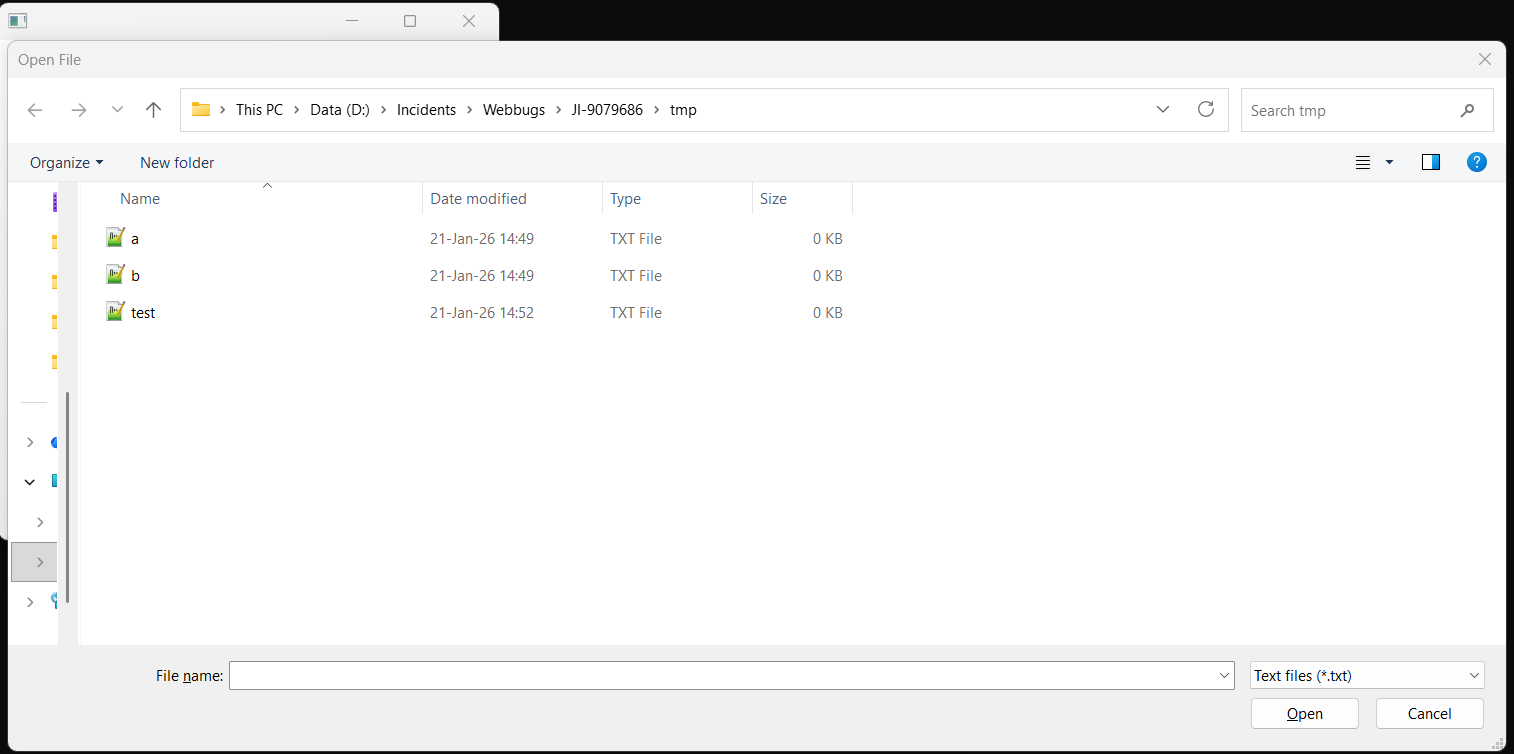Navigate to This PC breadcrumb

coord(259,110)
